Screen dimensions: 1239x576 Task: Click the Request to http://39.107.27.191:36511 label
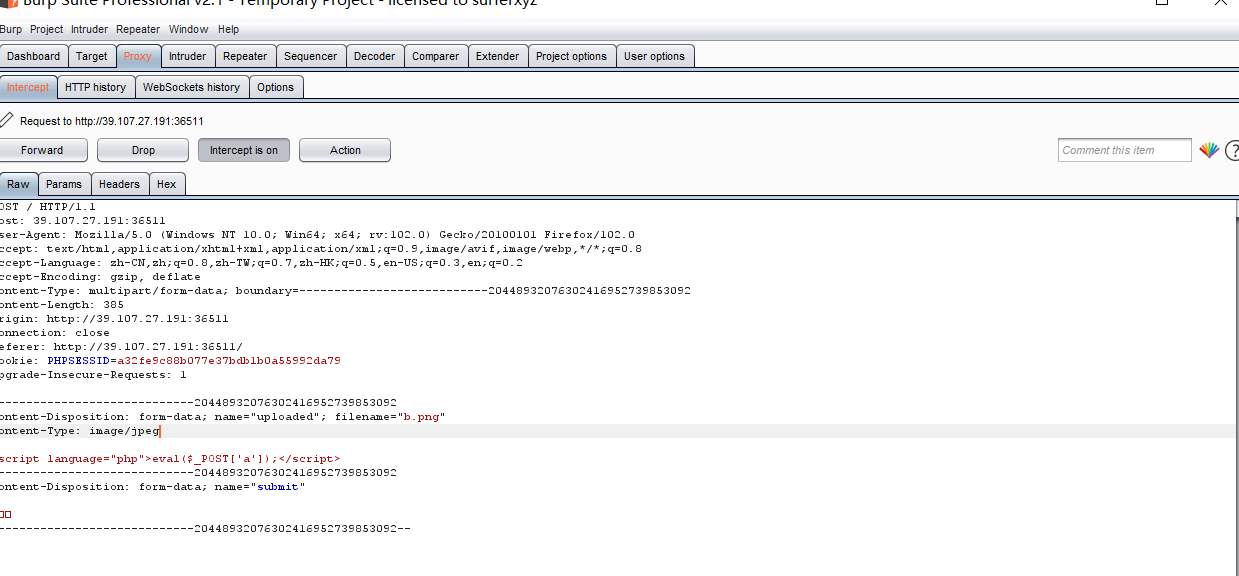coord(112,121)
